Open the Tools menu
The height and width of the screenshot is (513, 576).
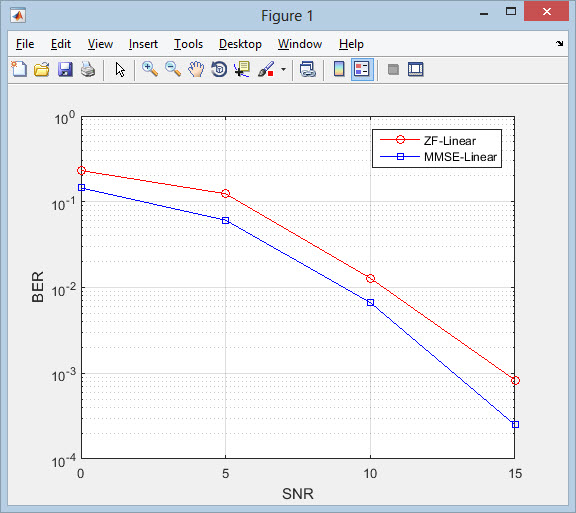pos(188,44)
